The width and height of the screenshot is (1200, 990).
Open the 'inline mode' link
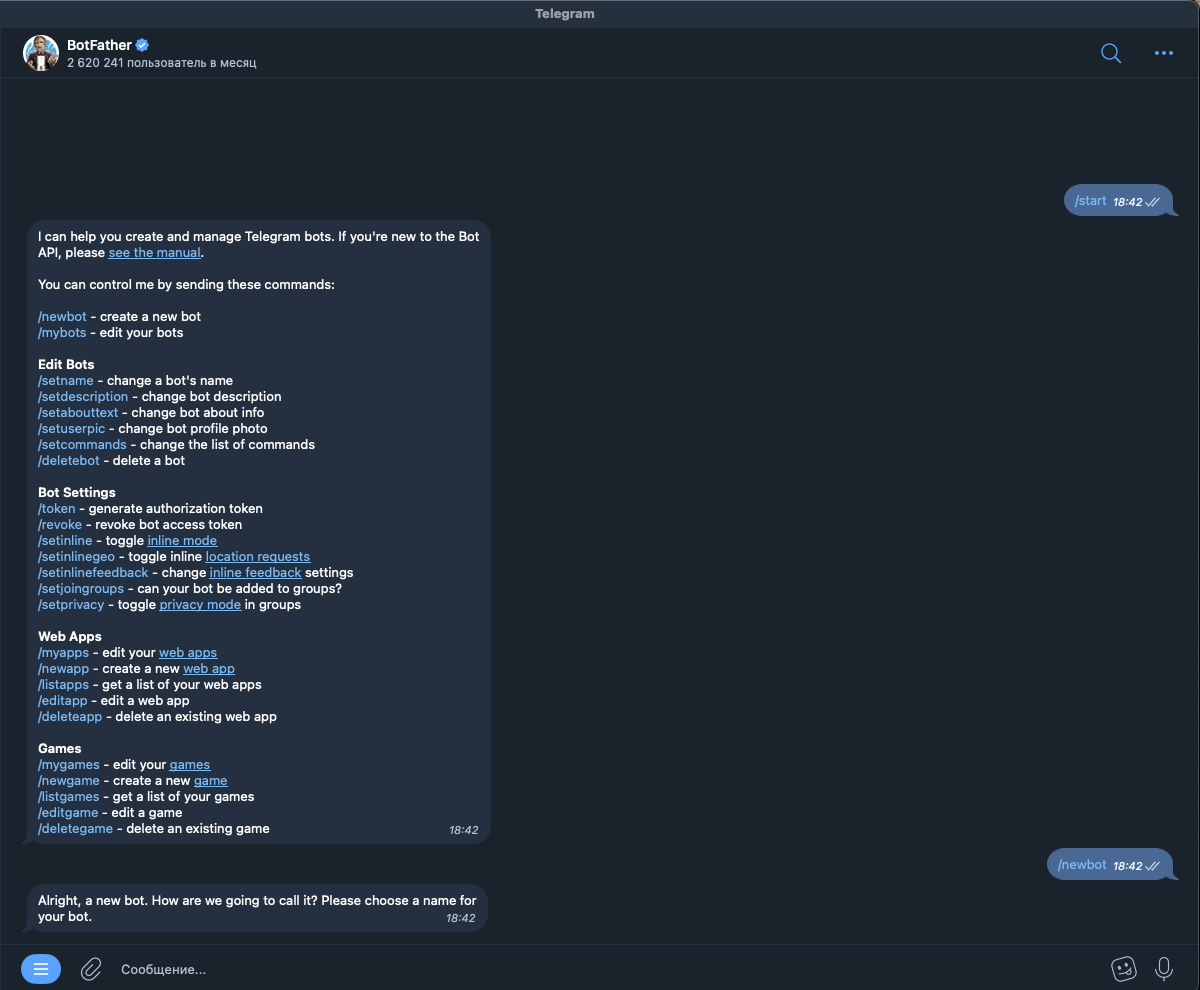coord(182,541)
